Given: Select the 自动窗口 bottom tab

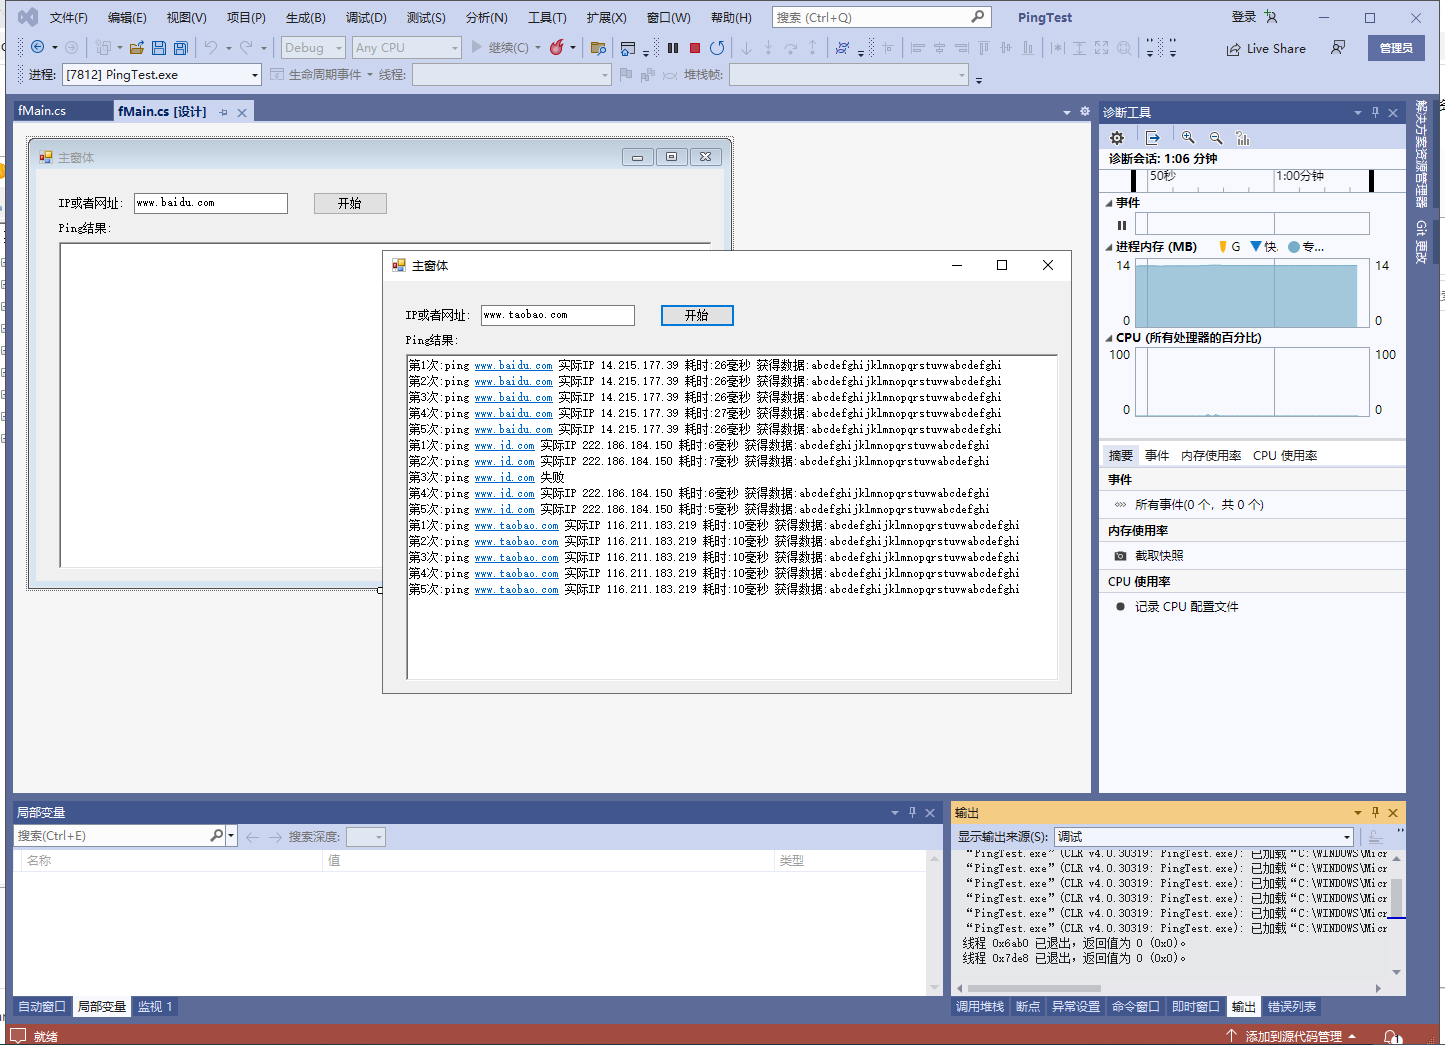Looking at the screenshot, I should [42, 1007].
